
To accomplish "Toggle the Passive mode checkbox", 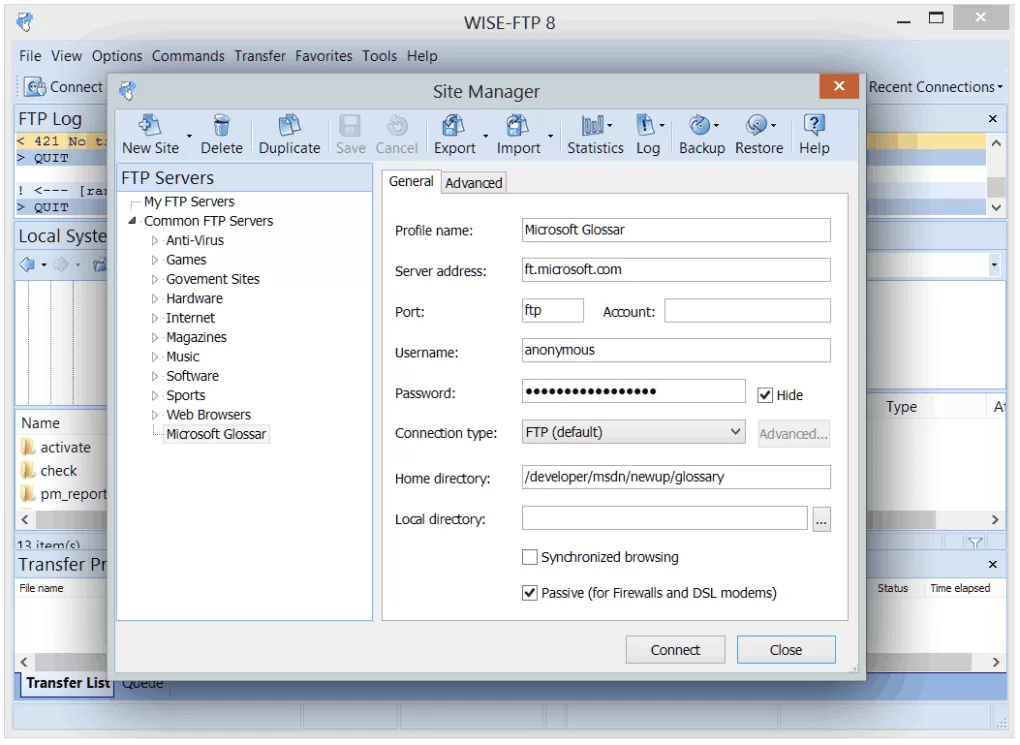I will [x=530, y=593].
